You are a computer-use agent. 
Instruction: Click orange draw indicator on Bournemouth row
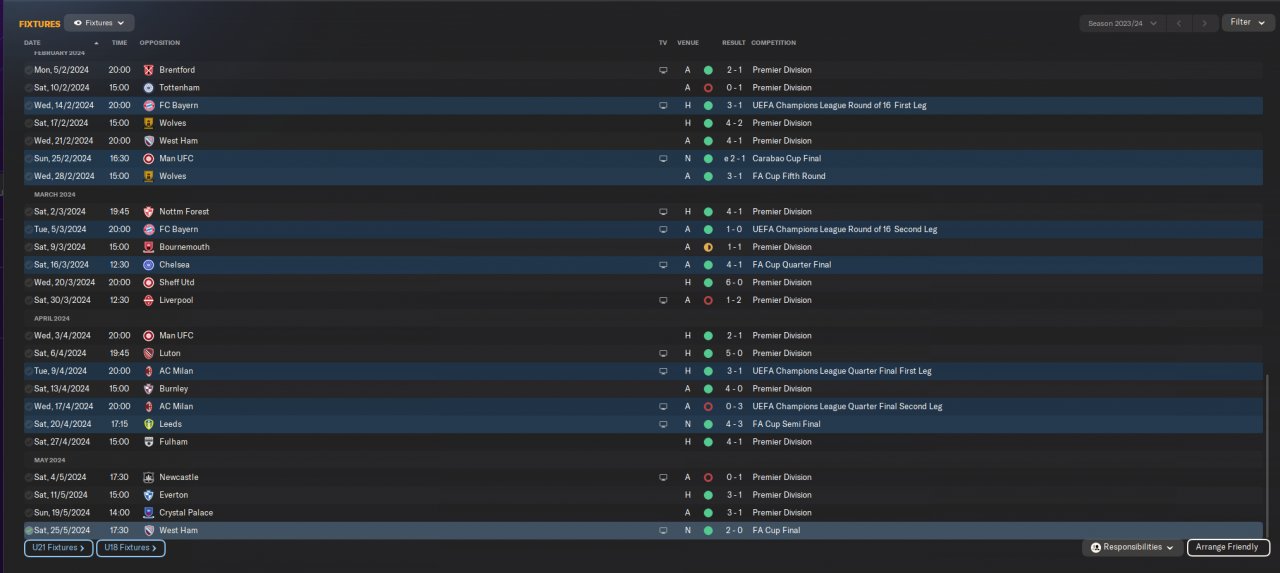coord(708,247)
